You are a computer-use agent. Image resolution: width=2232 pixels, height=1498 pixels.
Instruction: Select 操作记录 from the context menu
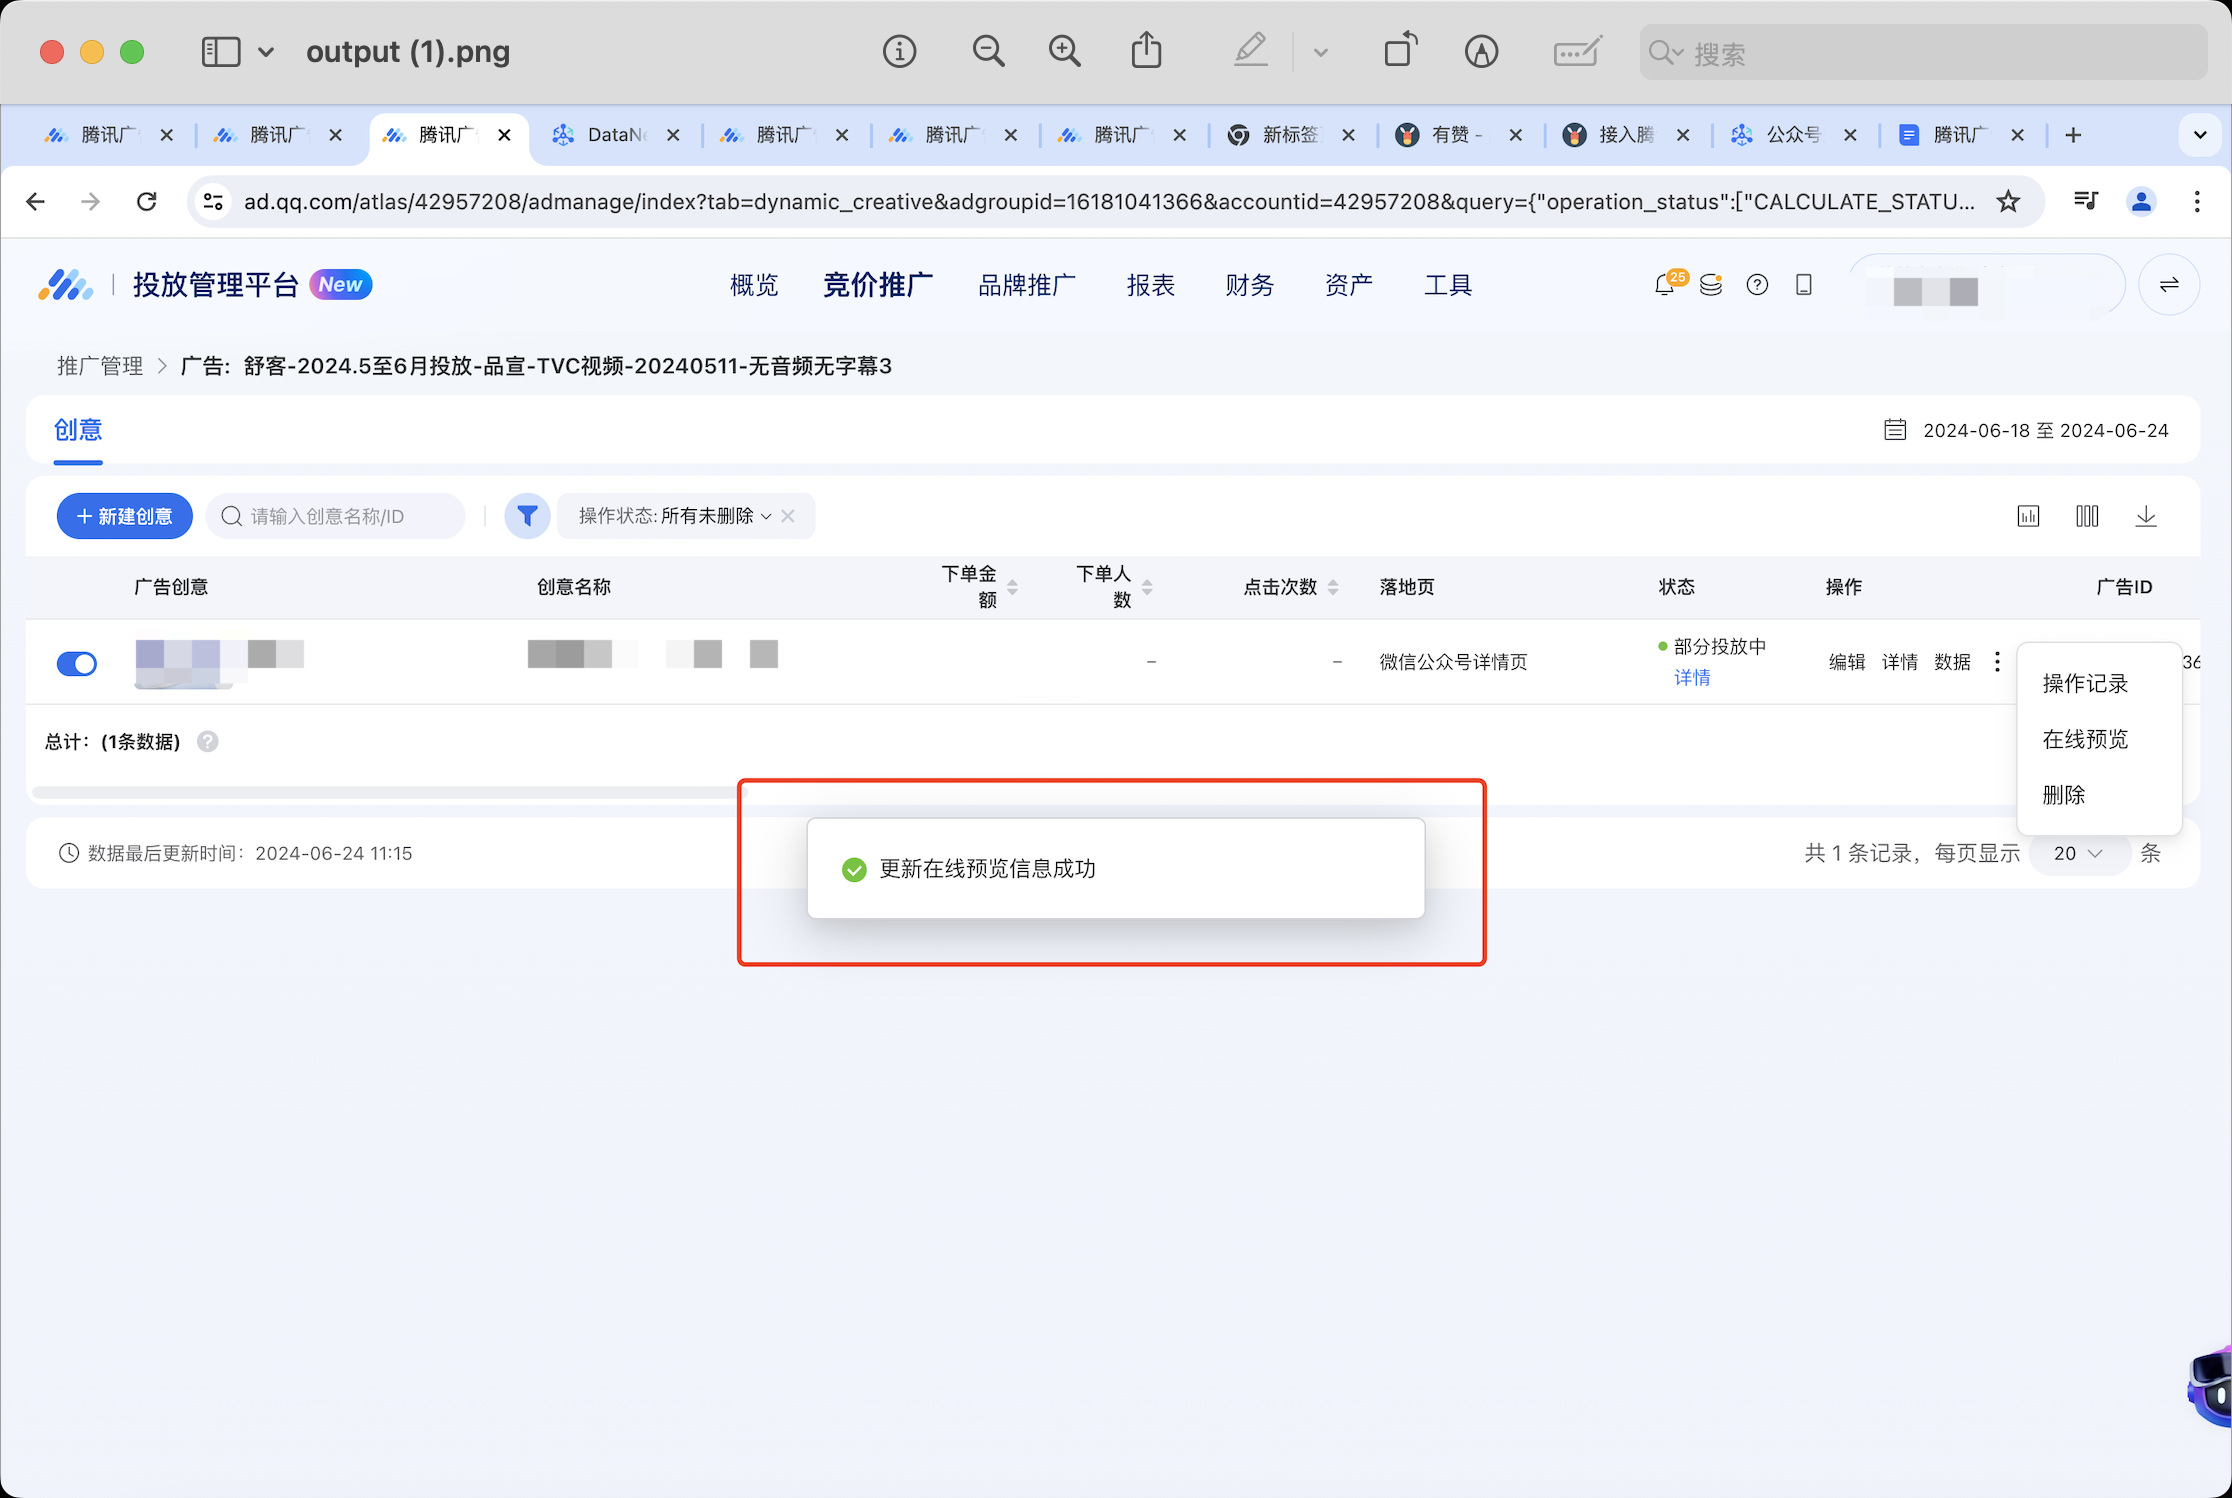[2085, 683]
